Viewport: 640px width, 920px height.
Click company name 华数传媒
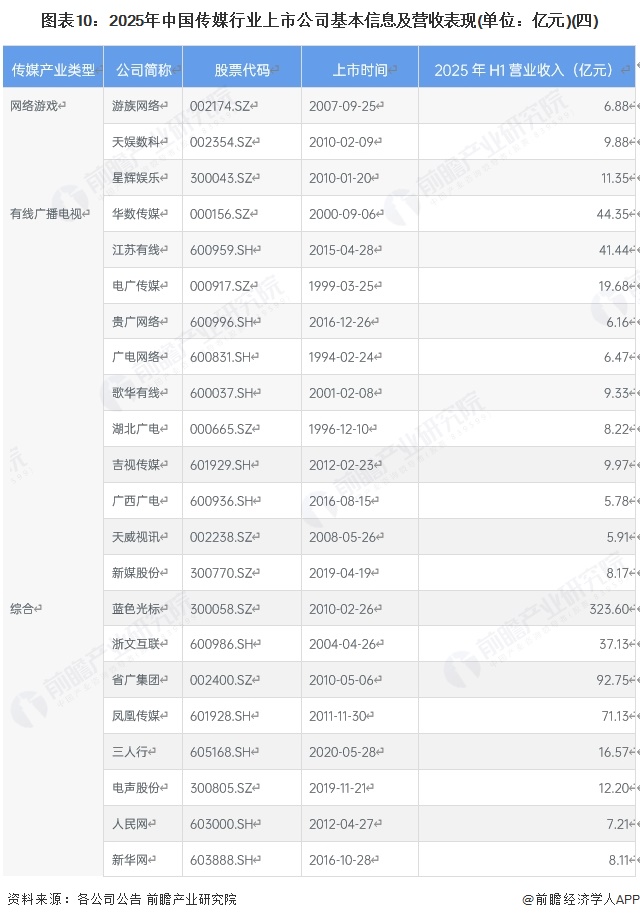pos(136,214)
